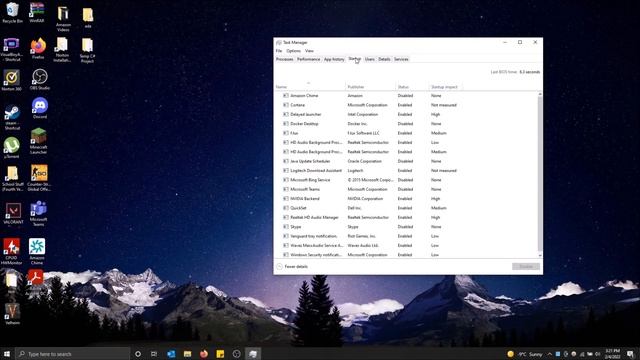Screen dimensions: 640x360
Task: Open Task View on the taskbar
Action: pyautogui.click(x=154, y=354)
